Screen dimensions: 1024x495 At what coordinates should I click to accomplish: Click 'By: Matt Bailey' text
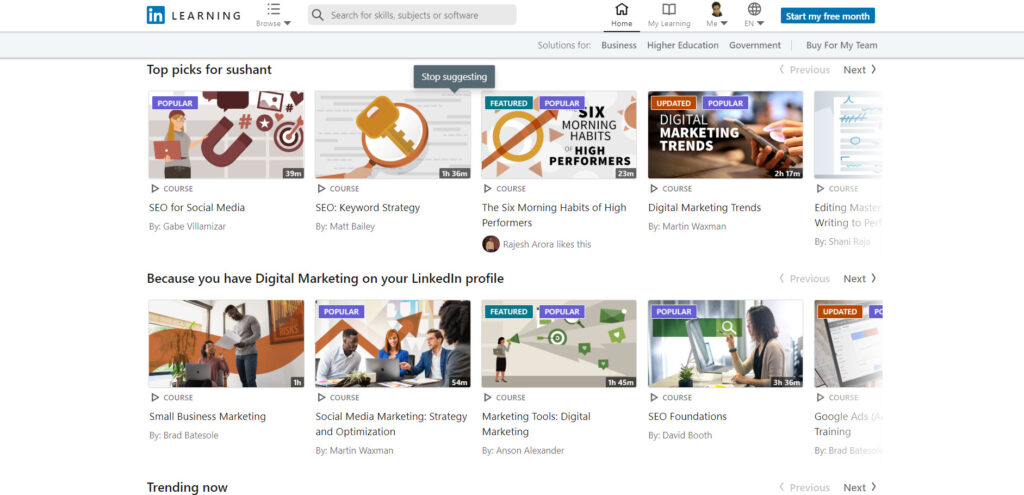pos(345,227)
